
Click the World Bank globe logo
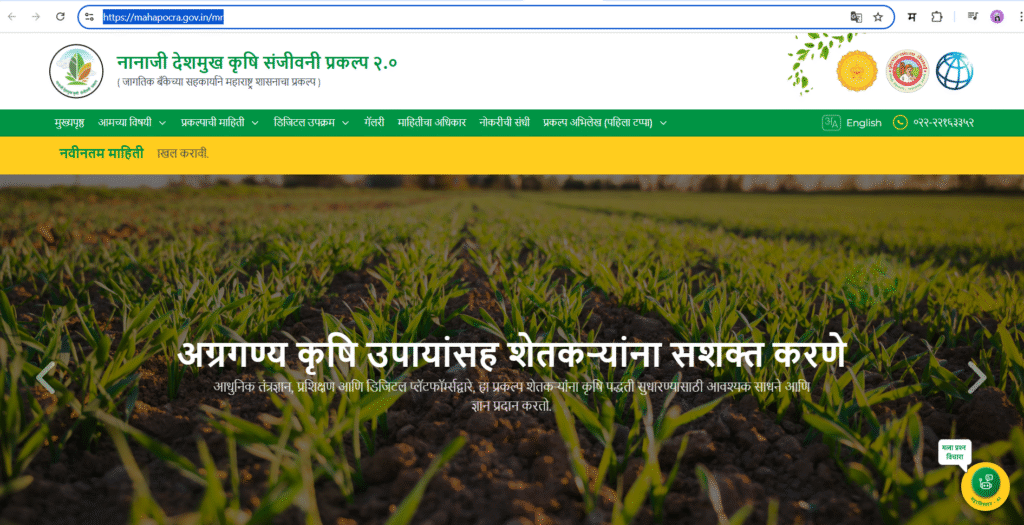click(954, 71)
